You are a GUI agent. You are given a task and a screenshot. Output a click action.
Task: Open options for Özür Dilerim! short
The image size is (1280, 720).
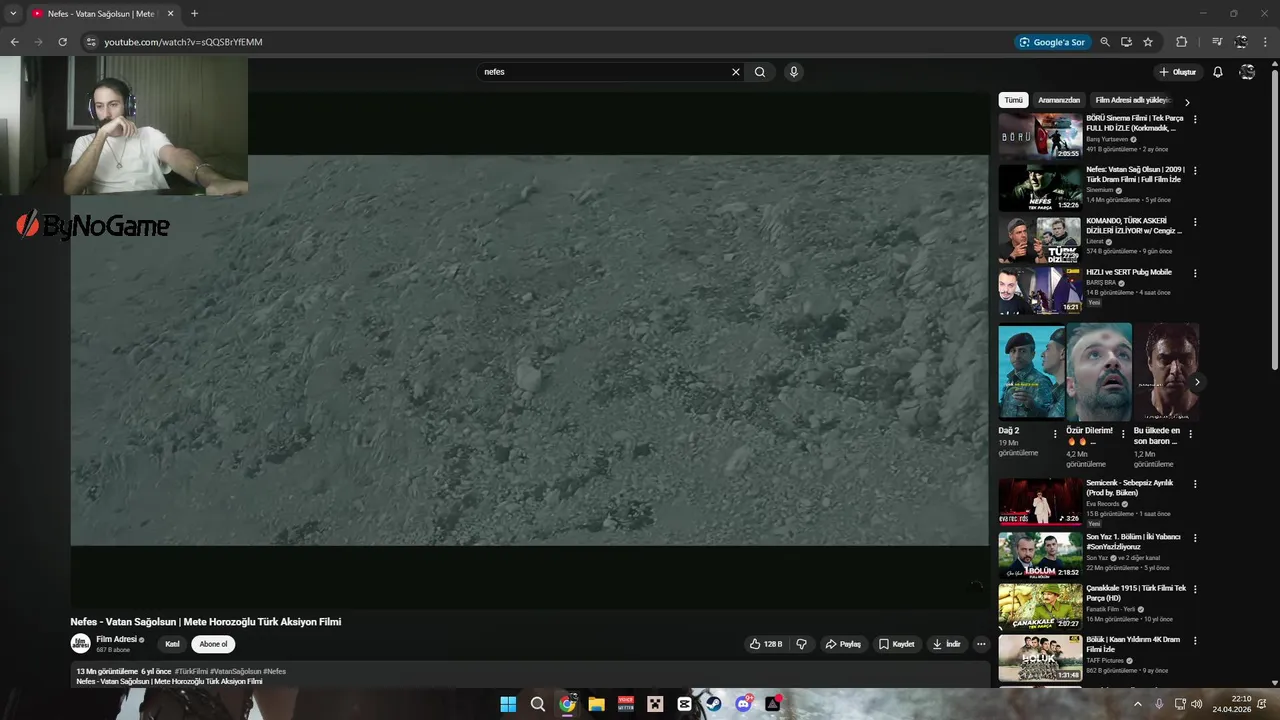pos(1123,434)
